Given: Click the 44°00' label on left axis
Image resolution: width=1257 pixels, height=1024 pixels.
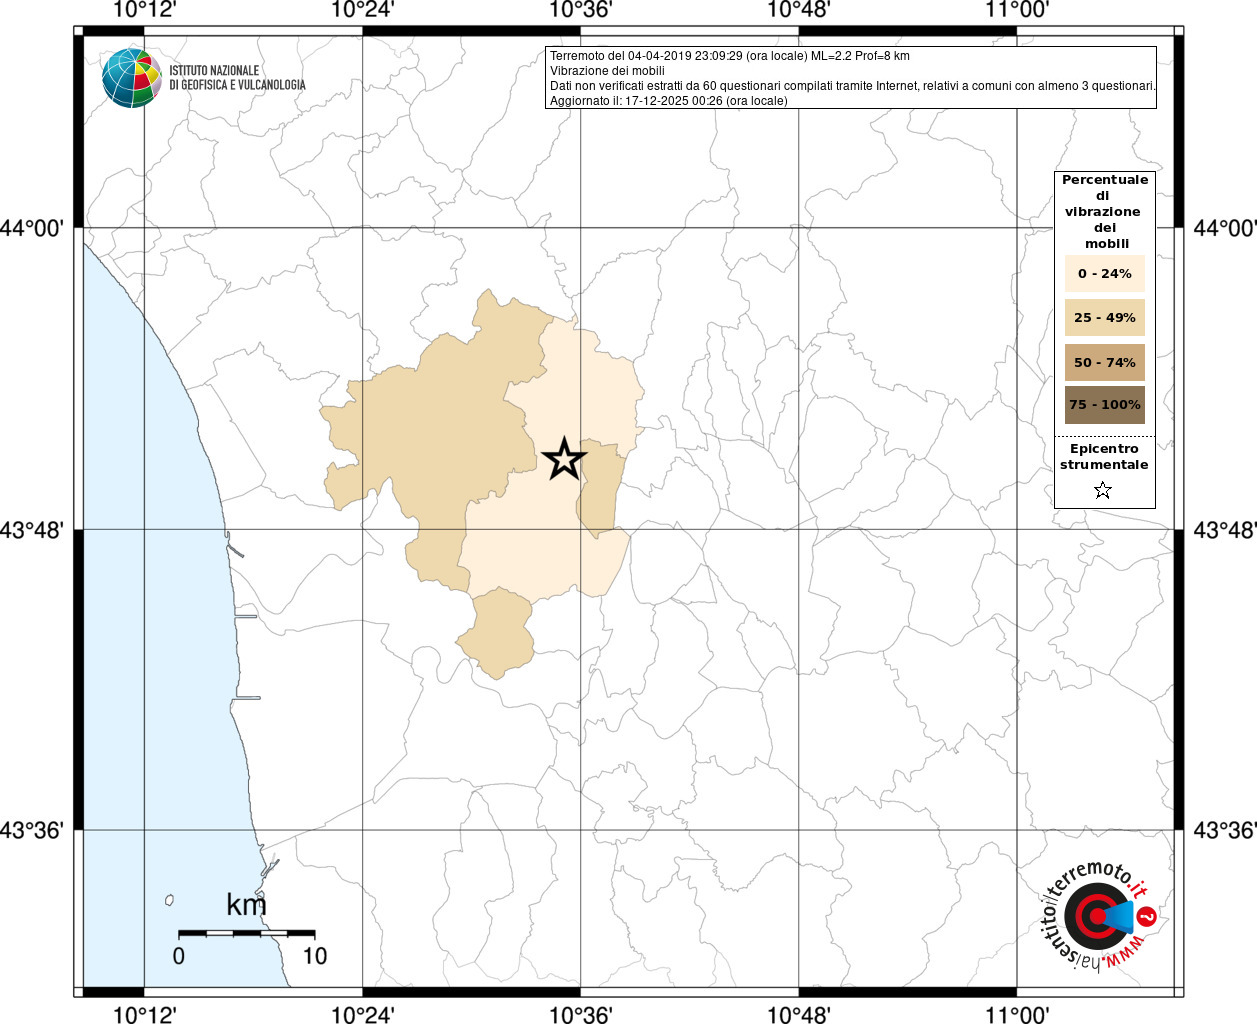Looking at the screenshot, I should tap(33, 228).
